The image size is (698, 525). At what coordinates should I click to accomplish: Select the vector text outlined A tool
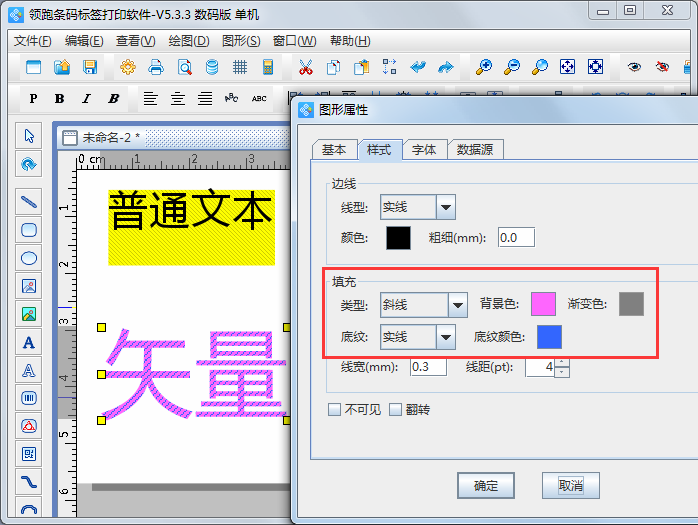(x=29, y=370)
